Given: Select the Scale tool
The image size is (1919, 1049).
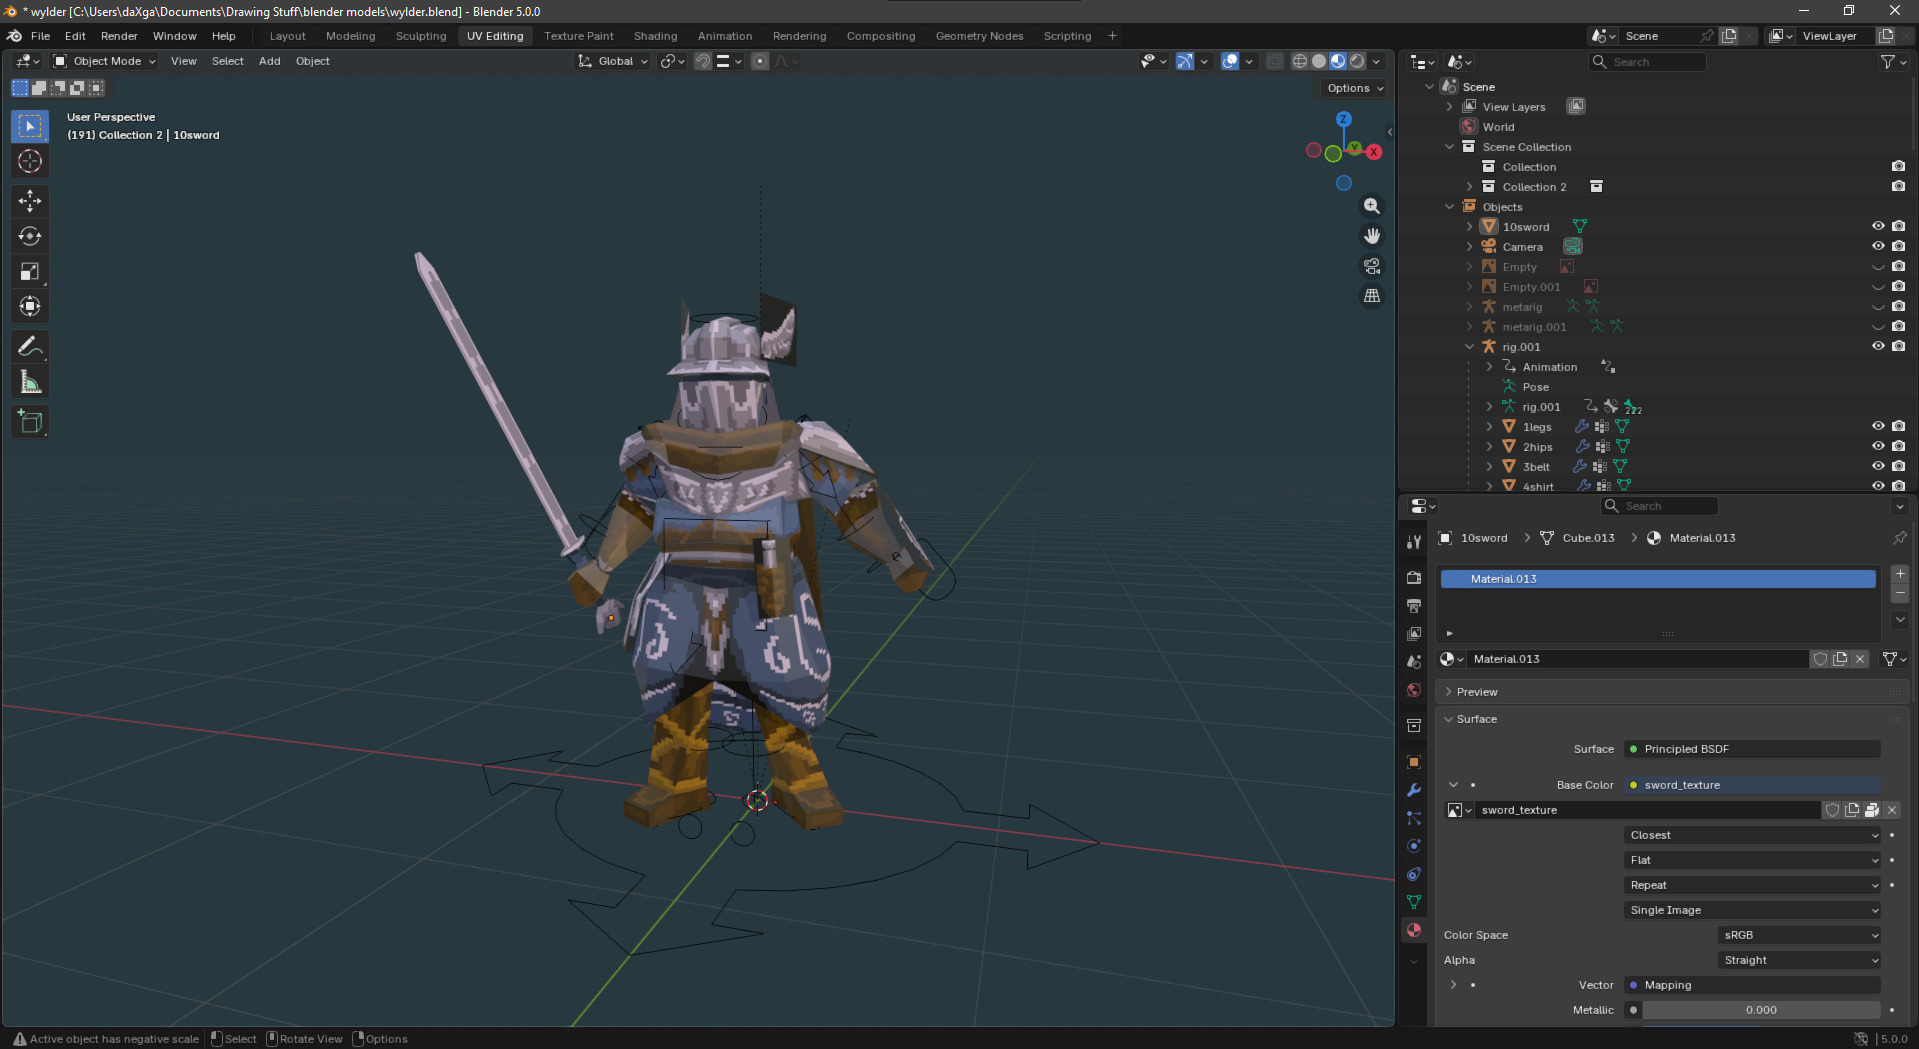Looking at the screenshot, I should 30,272.
